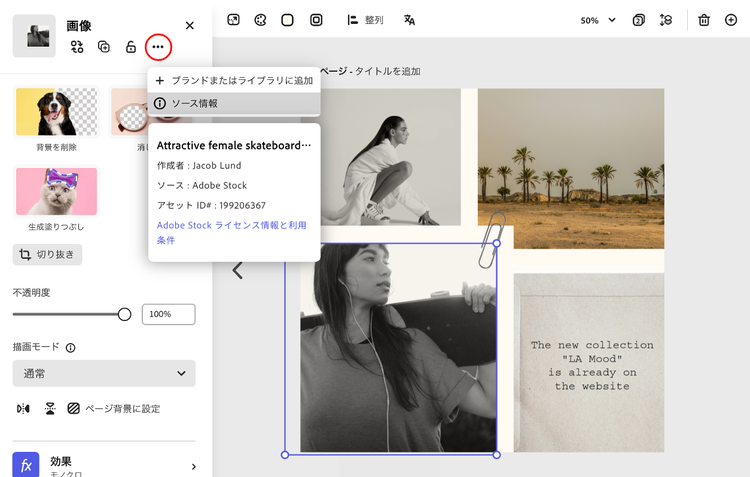
Task: Open the 50% zoom level dropdown
Action: tap(597, 20)
